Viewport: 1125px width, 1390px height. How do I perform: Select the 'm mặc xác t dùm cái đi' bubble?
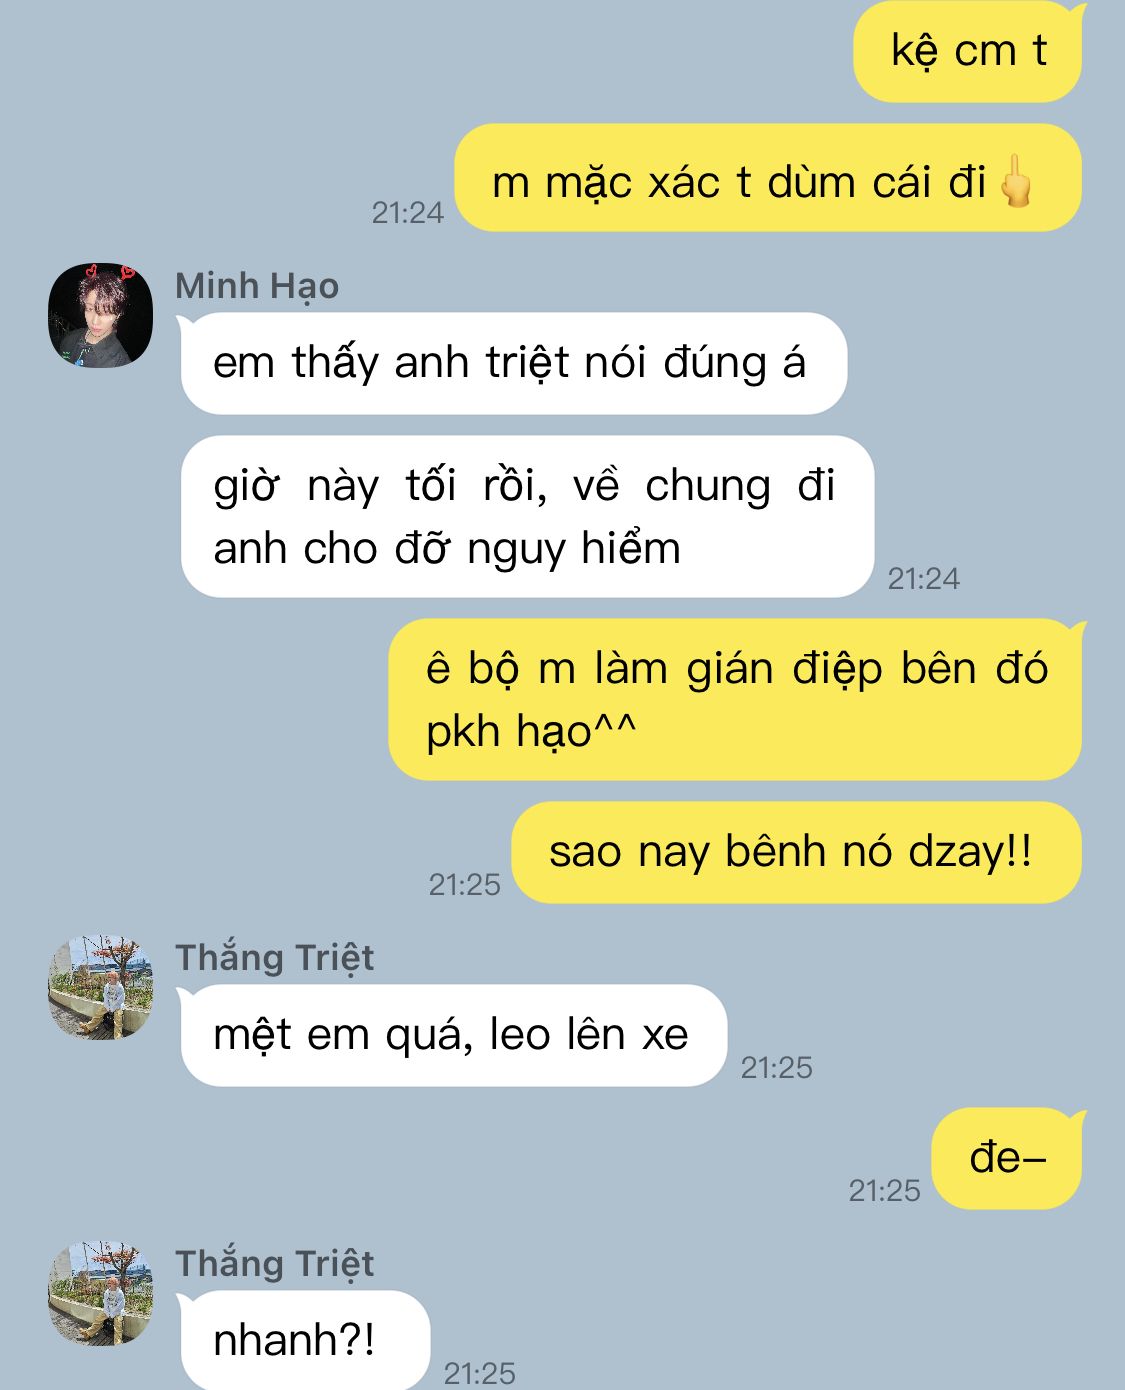click(x=769, y=179)
